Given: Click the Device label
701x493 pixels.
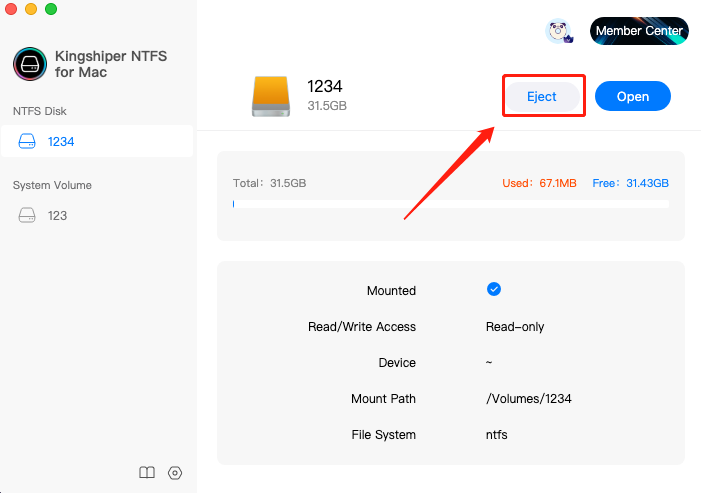Looking at the screenshot, I should 397,362.
